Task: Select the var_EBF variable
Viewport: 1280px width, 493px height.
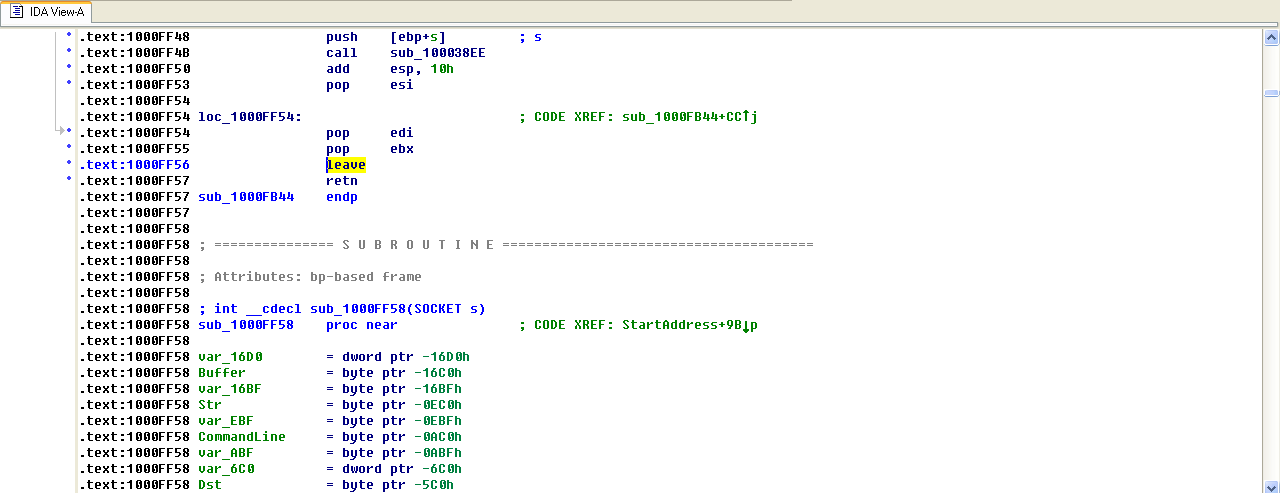Action: pos(226,421)
